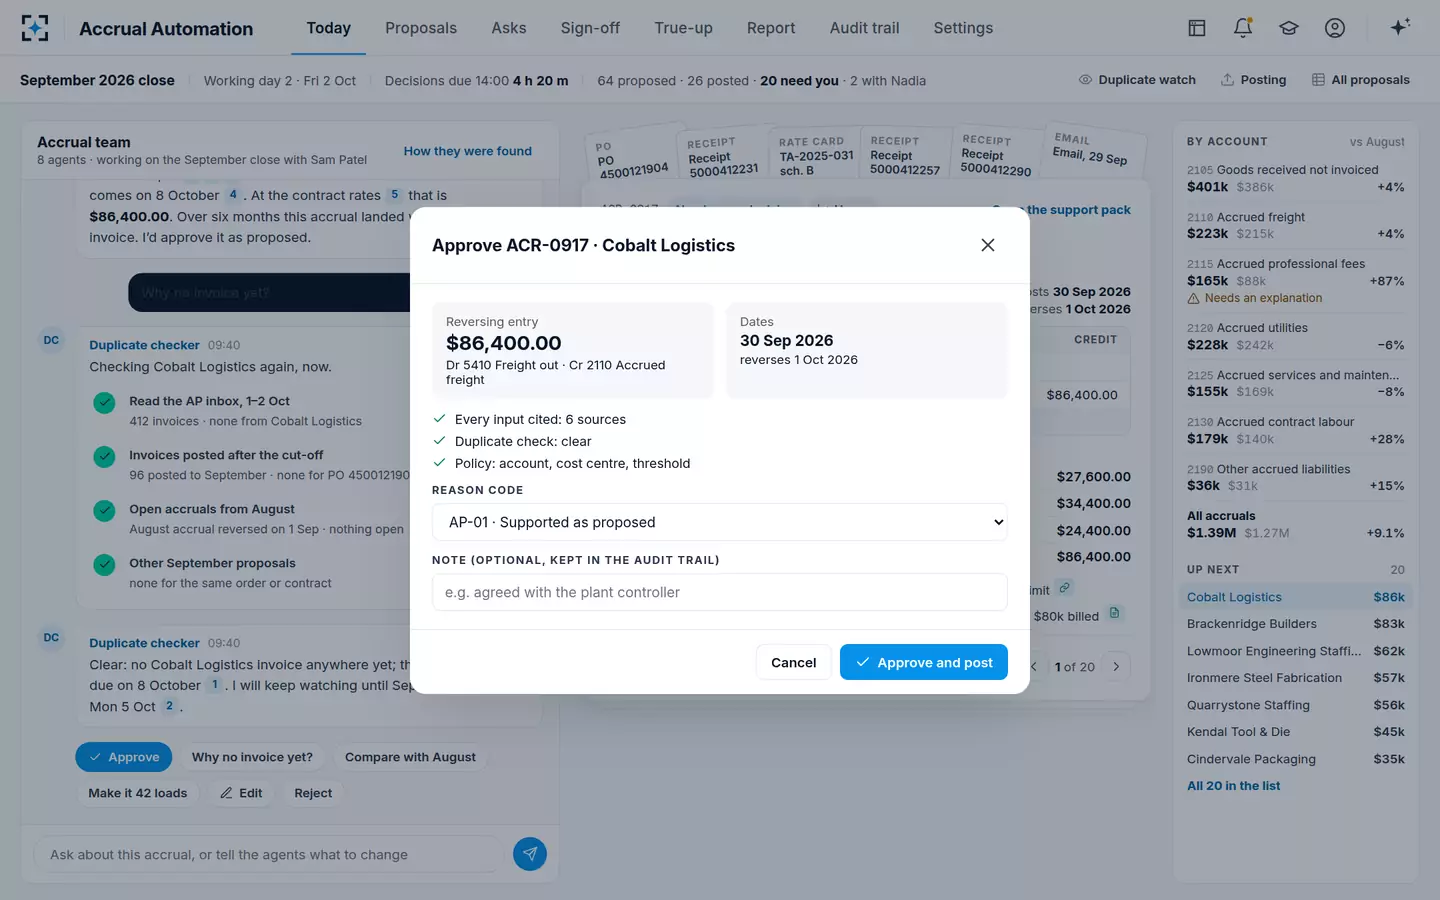Select Brackenridge Builders in Up next
This screenshot has height=900, width=1440.
click(x=1296, y=624)
